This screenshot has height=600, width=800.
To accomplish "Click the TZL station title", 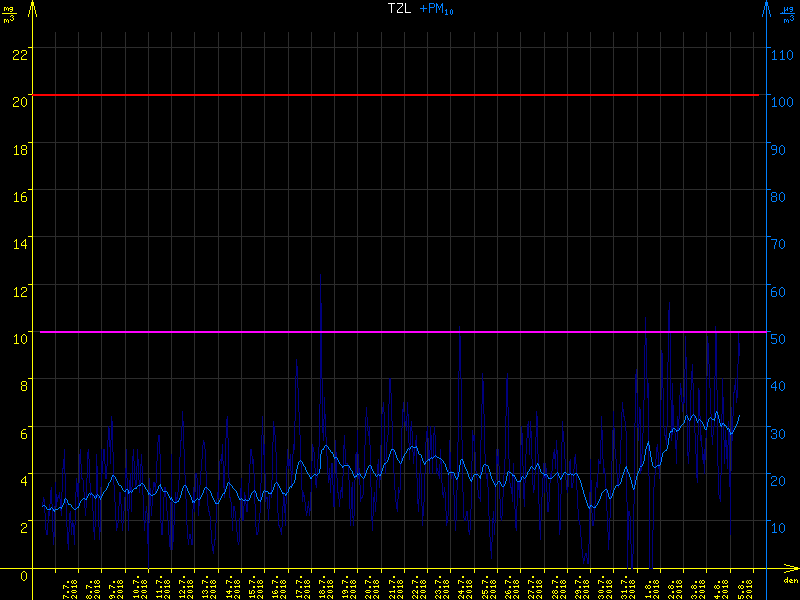I will pos(400,9).
